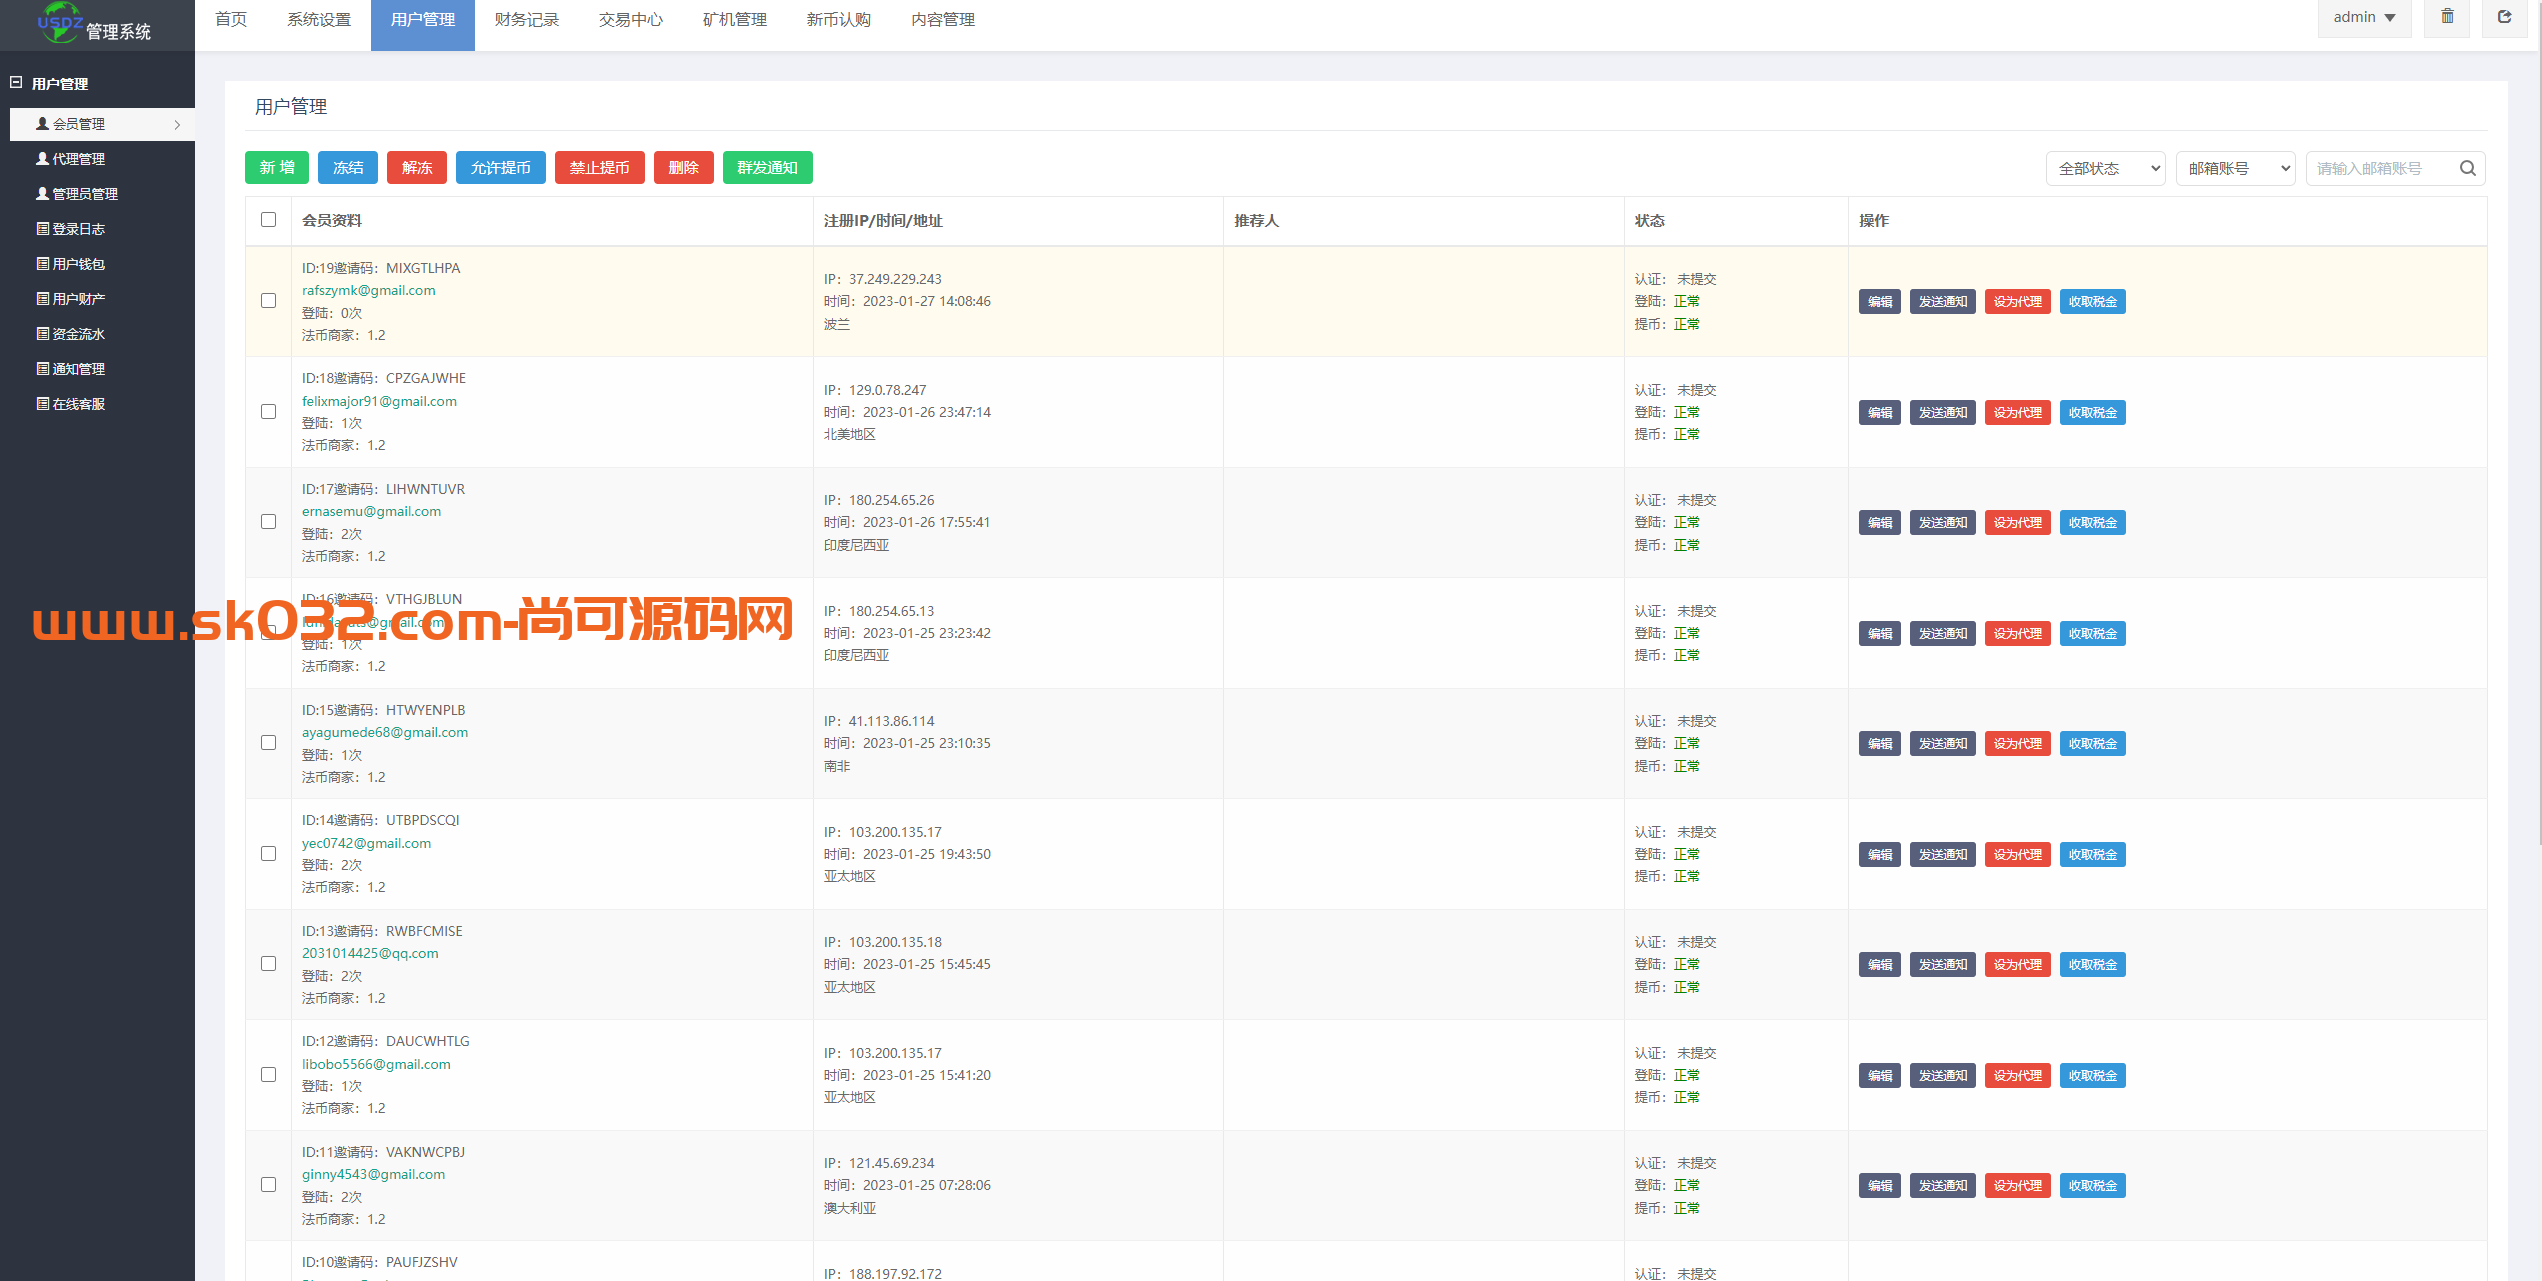Check the row for ID:13 RWBFCMISE
The width and height of the screenshot is (2542, 1281).
(268, 964)
